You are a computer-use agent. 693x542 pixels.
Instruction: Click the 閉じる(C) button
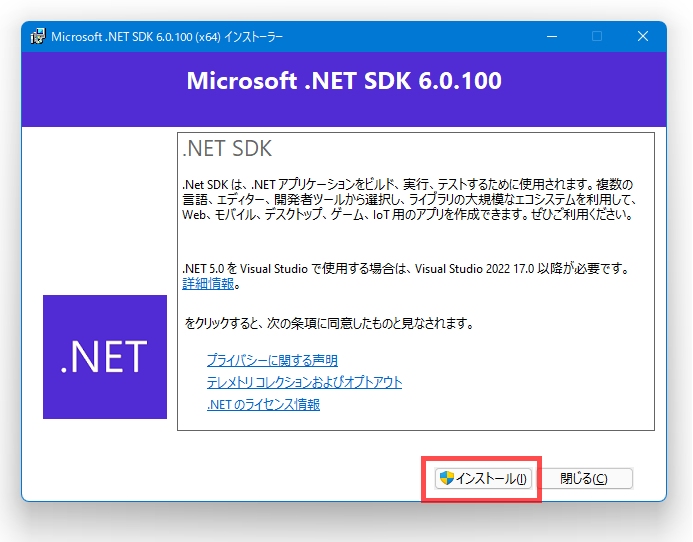[584, 479]
